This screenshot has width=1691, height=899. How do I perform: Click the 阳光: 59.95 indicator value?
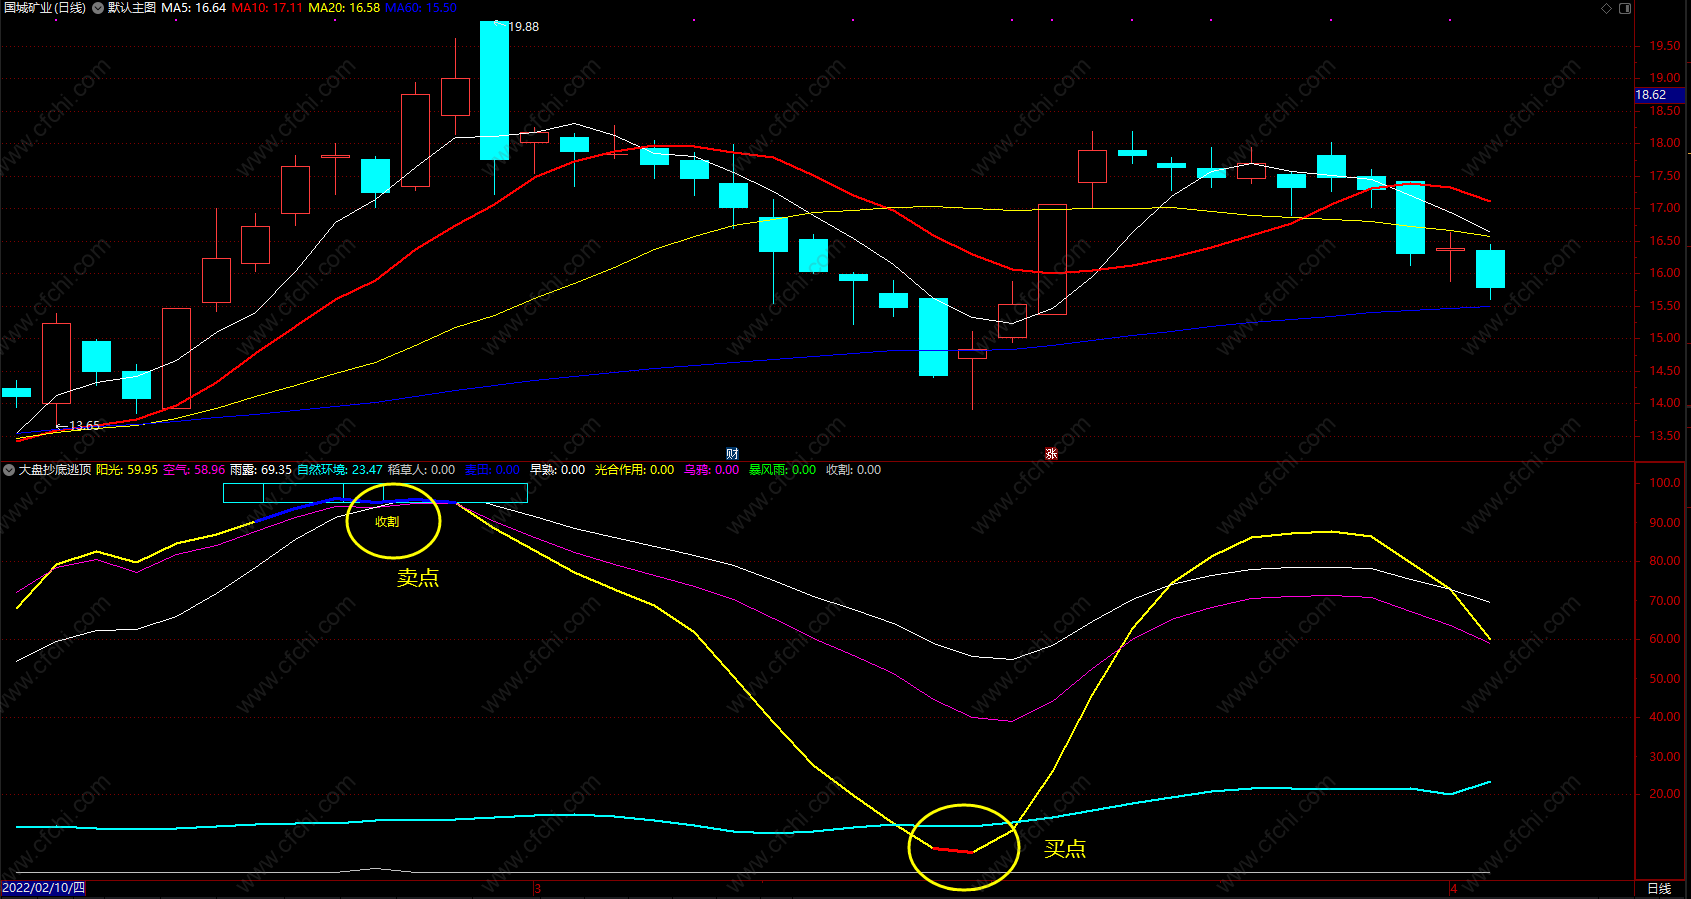point(127,470)
